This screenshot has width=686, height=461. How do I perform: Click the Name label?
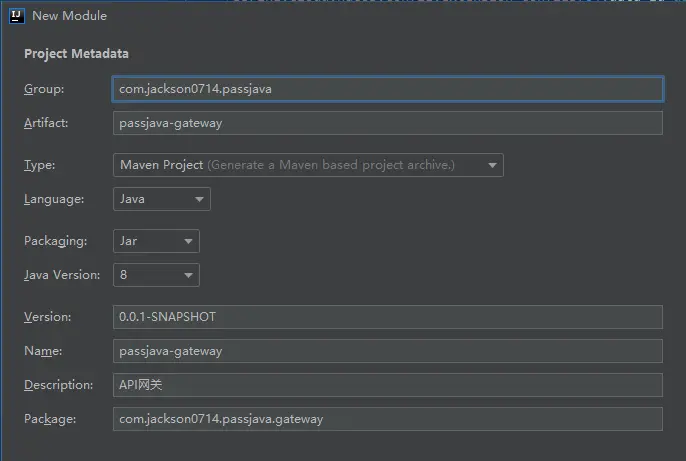click(43, 351)
